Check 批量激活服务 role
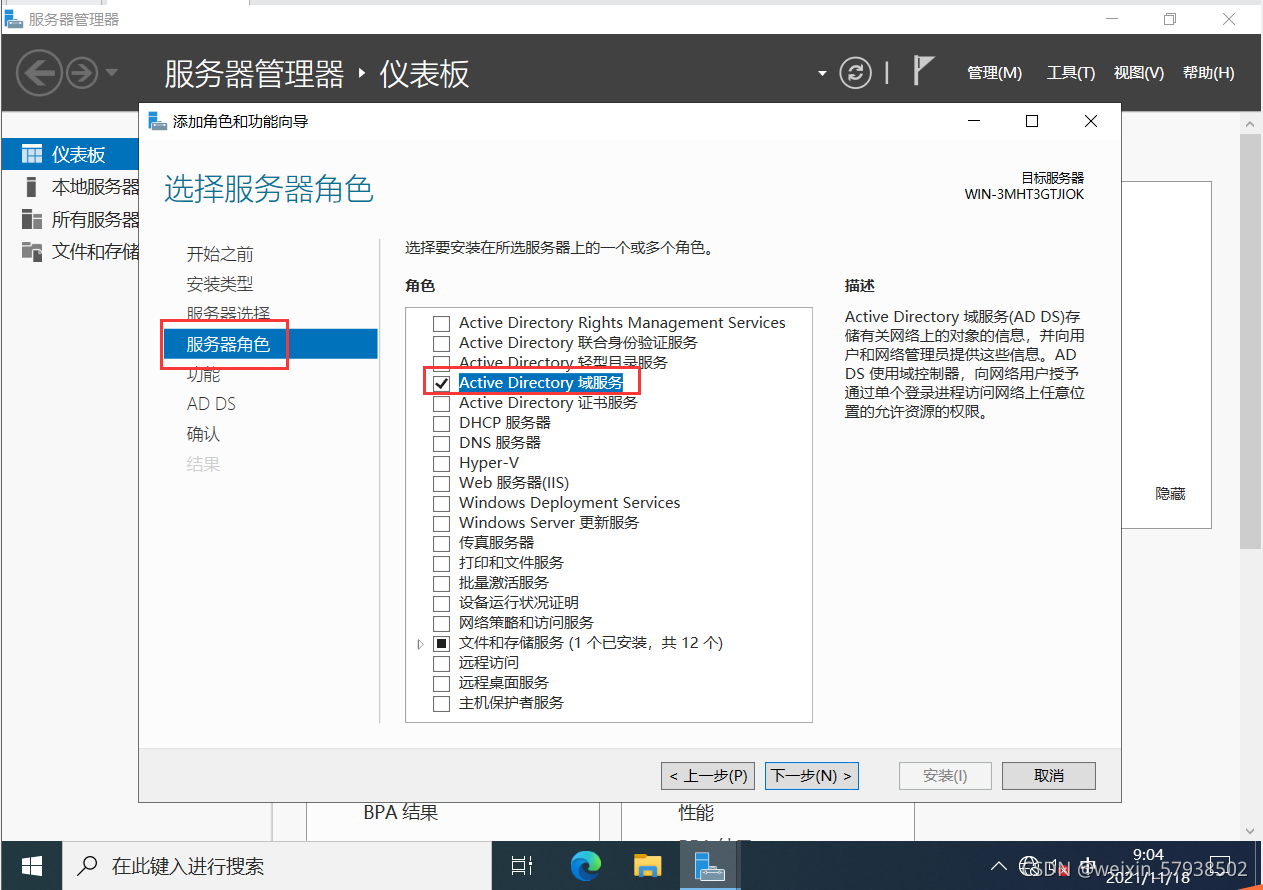Screen dimensions: 1263x890 (x=441, y=583)
